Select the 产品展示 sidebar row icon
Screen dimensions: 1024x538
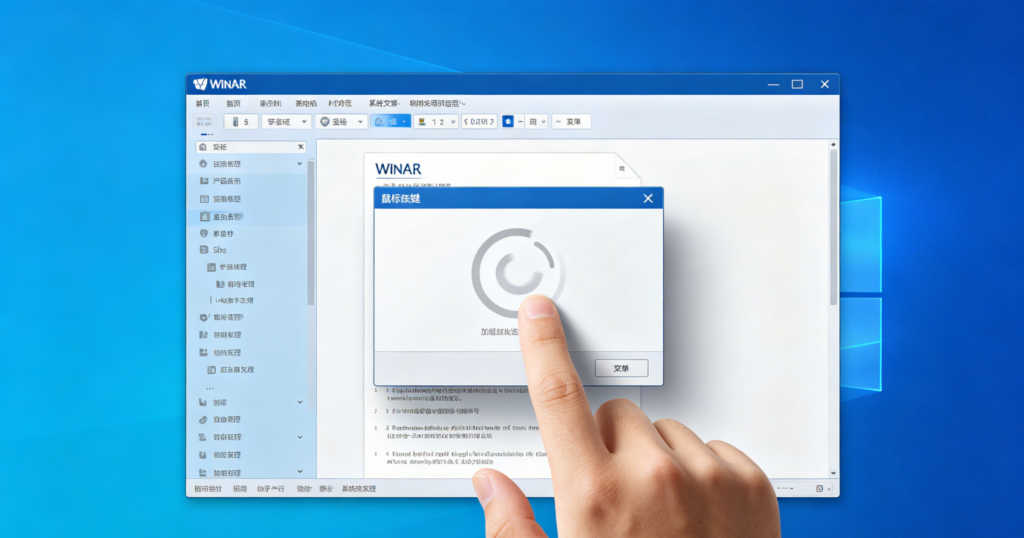click(x=204, y=181)
